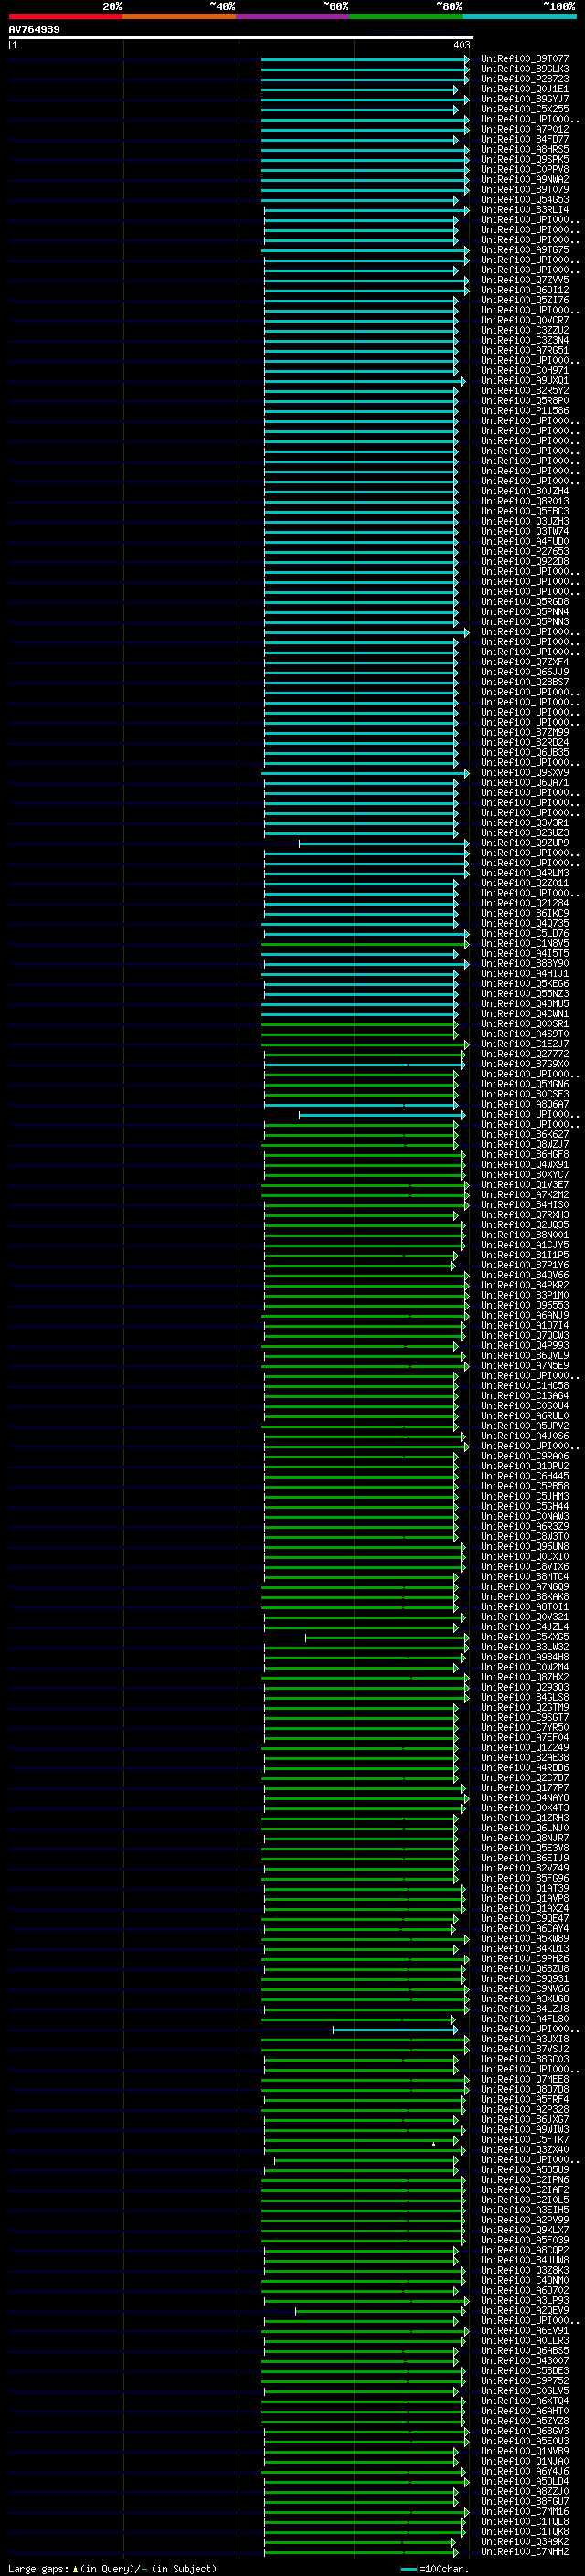Select hit label UniRef100_Q4P993
The width and height of the screenshot is (585, 2576).
coord(525,1345)
